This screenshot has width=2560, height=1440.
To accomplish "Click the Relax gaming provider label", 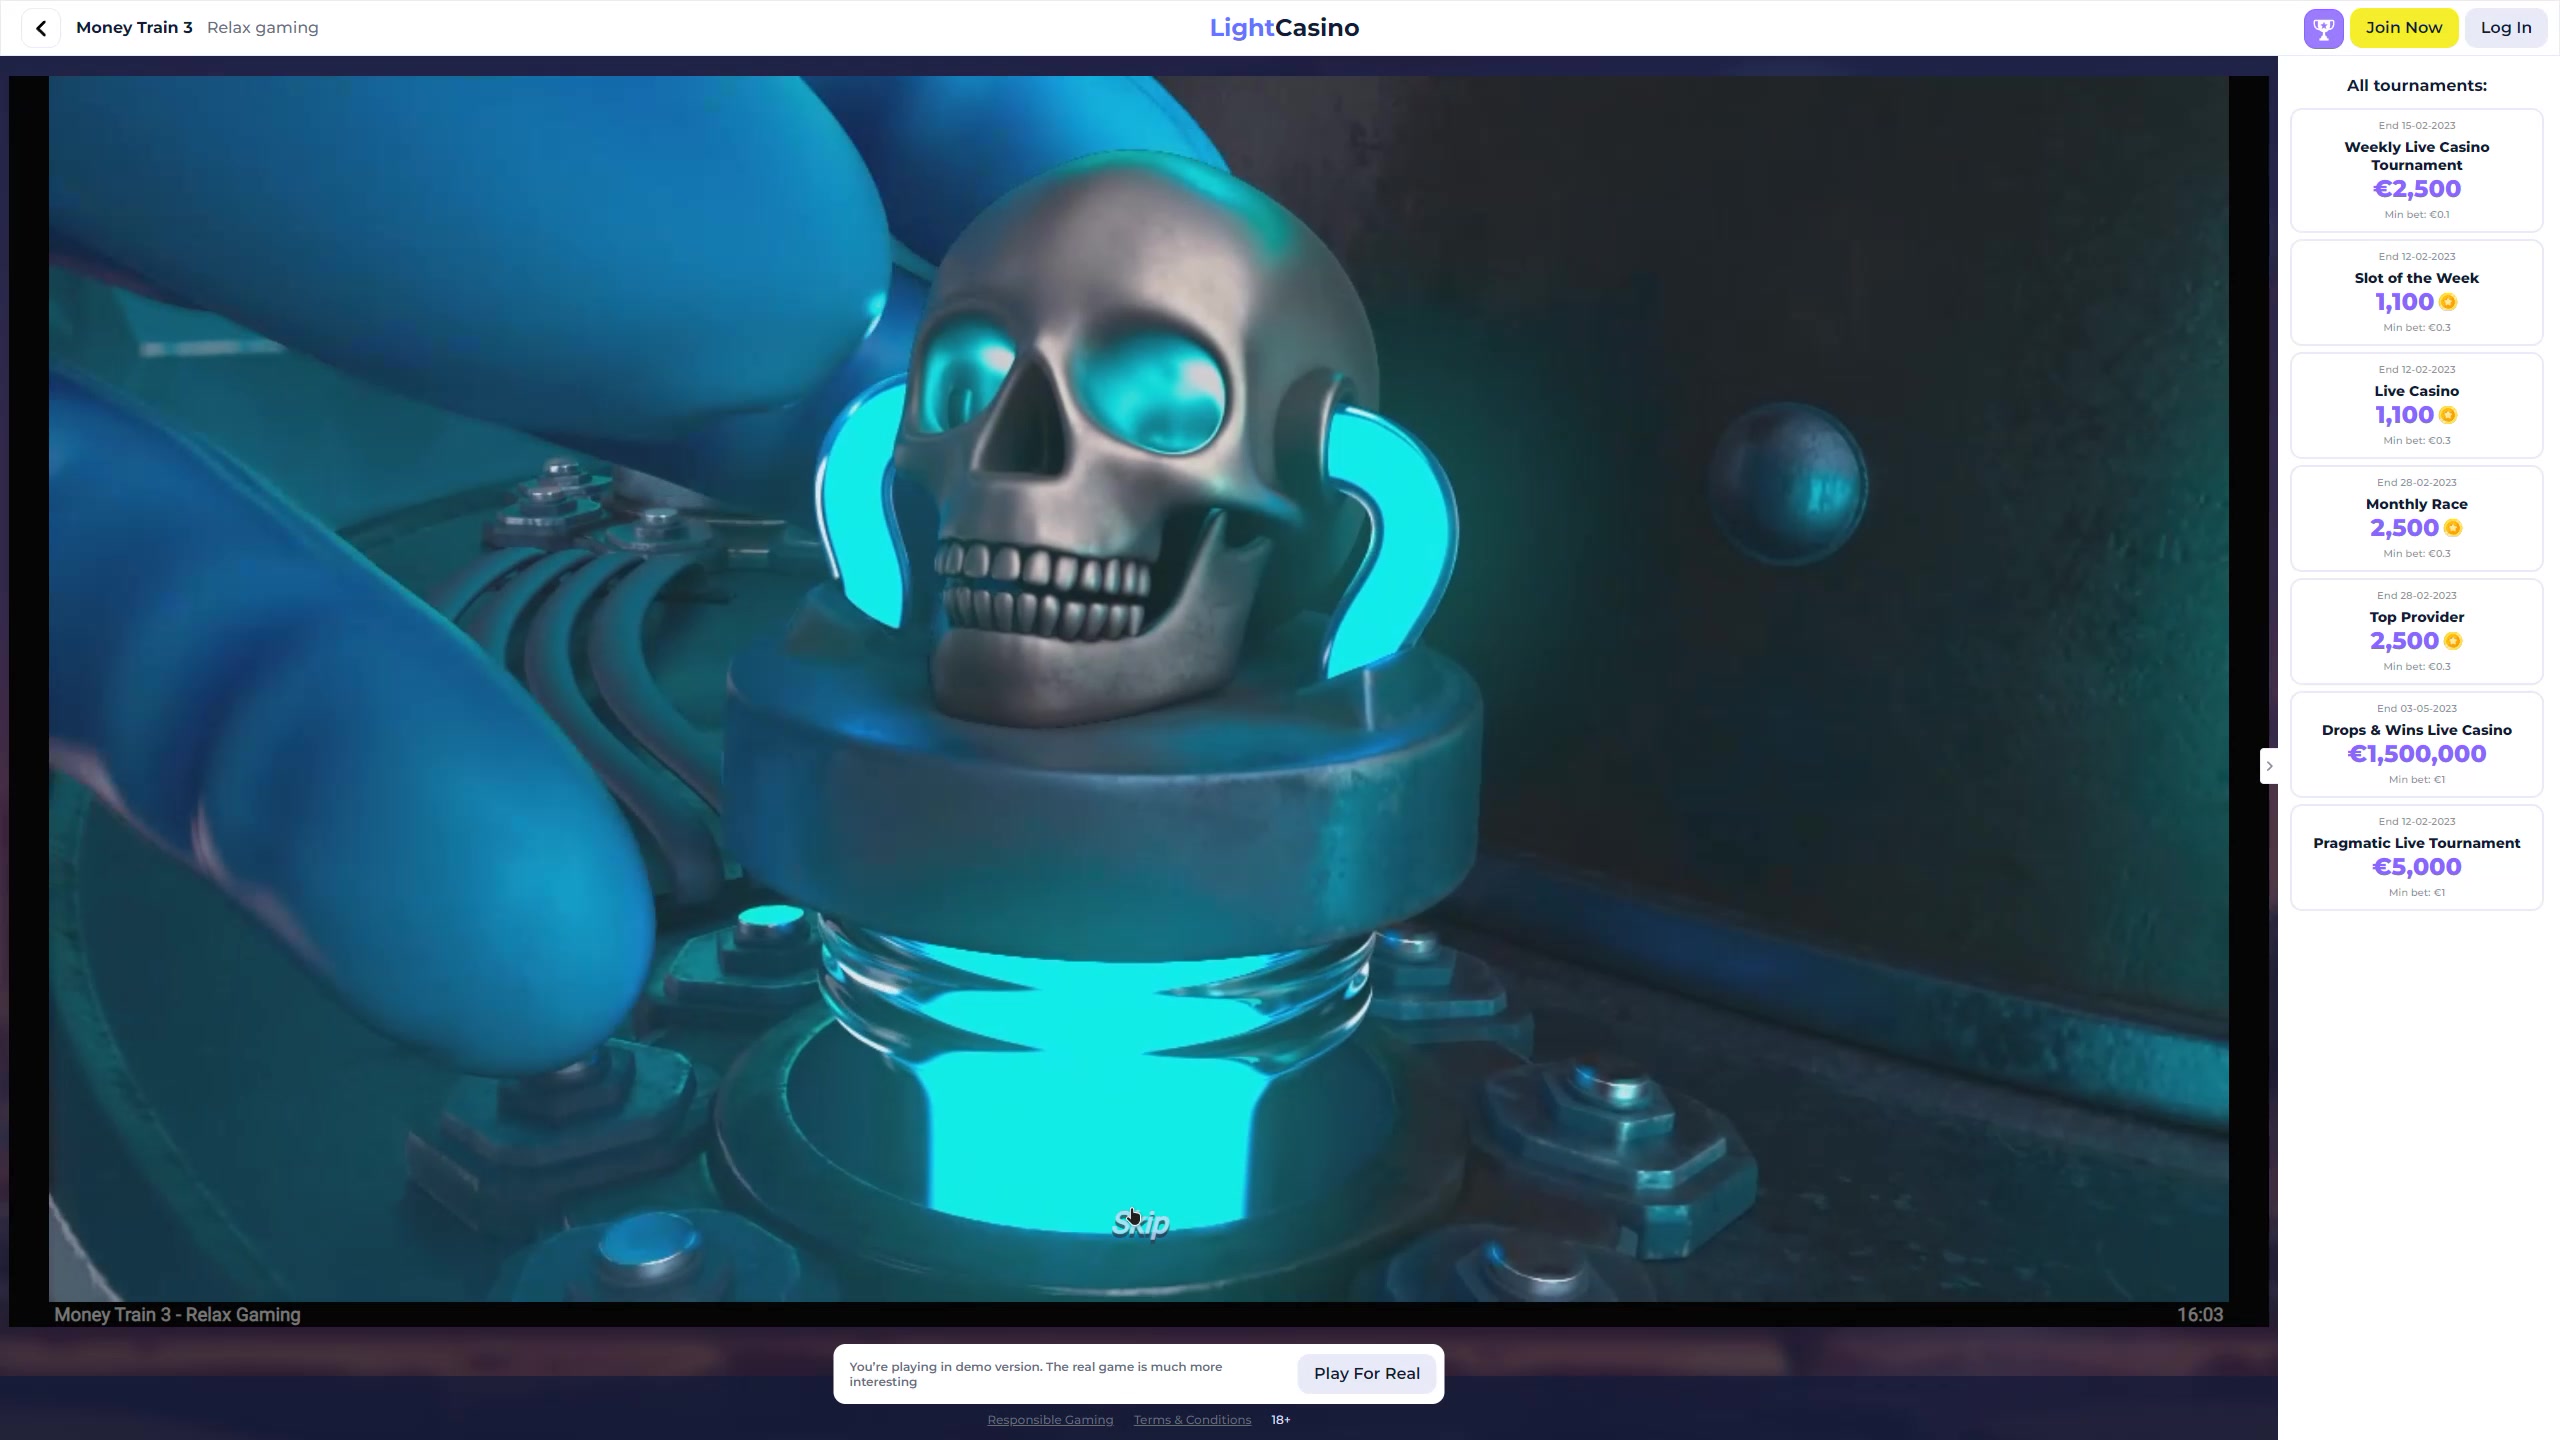I will [x=262, y=28].
